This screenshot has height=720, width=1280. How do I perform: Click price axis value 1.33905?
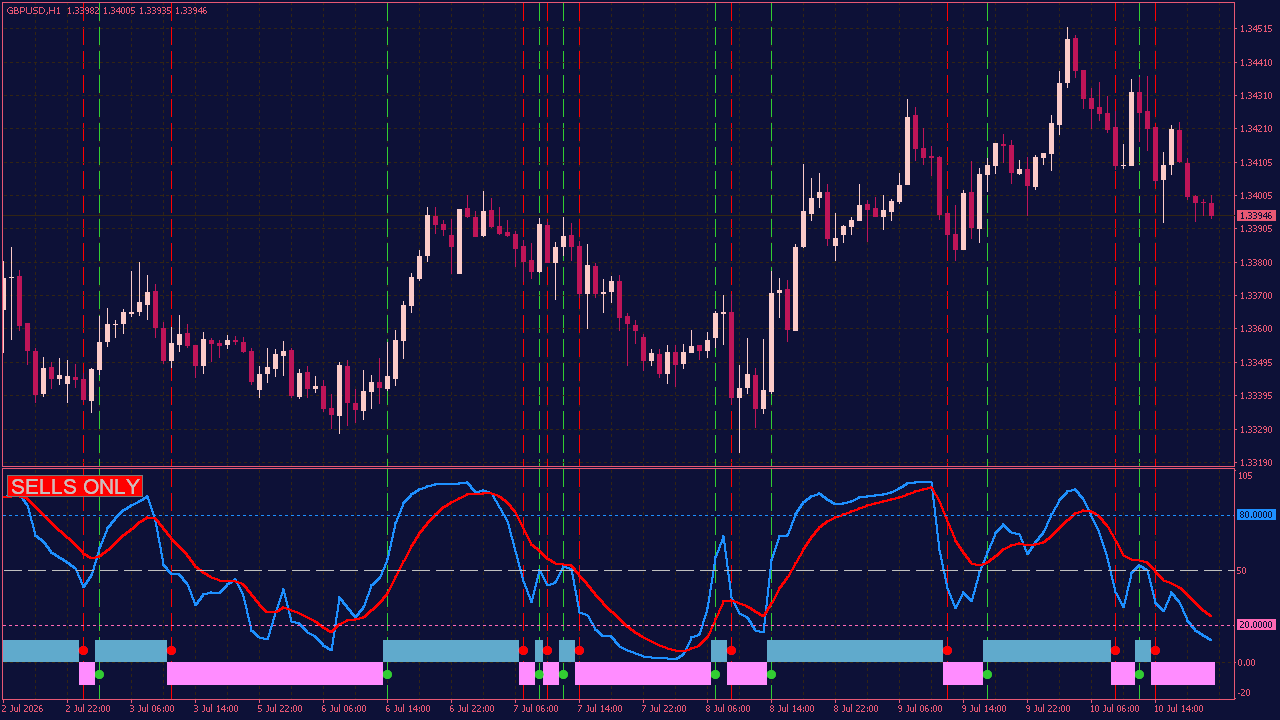click(x=1256, y=229)
